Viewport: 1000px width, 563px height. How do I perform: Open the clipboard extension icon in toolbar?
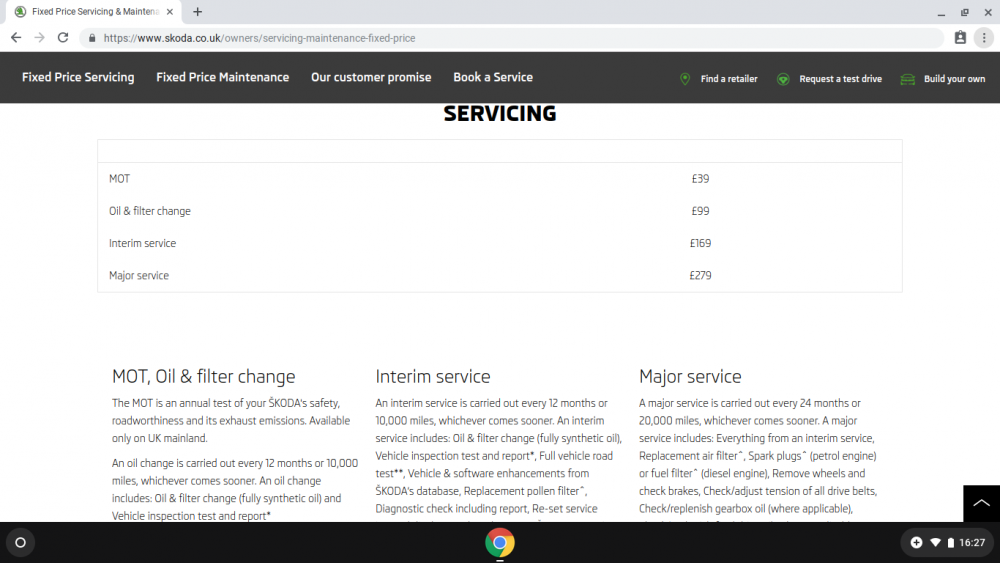[960, 38]
